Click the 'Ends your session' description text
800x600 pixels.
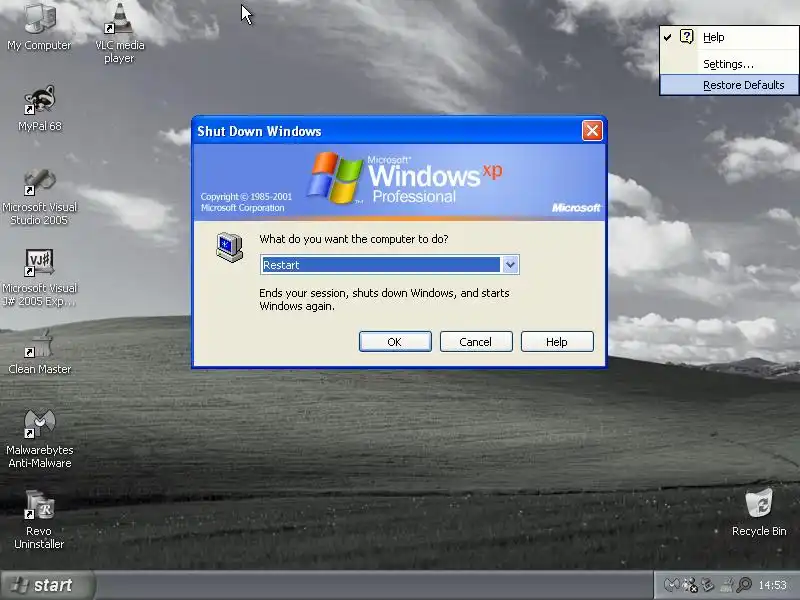(x=384, y=299)
